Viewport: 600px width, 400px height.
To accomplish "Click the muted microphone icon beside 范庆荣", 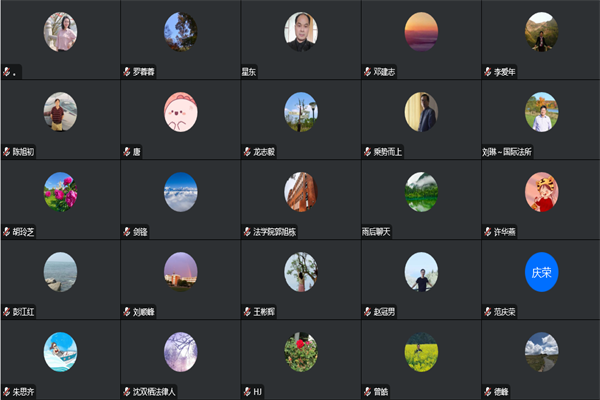I will point(488,312).
